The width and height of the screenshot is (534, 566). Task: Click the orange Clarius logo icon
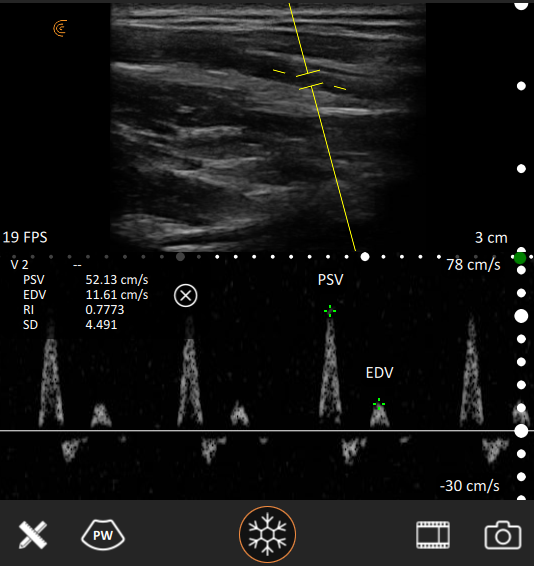pos(60,29)
